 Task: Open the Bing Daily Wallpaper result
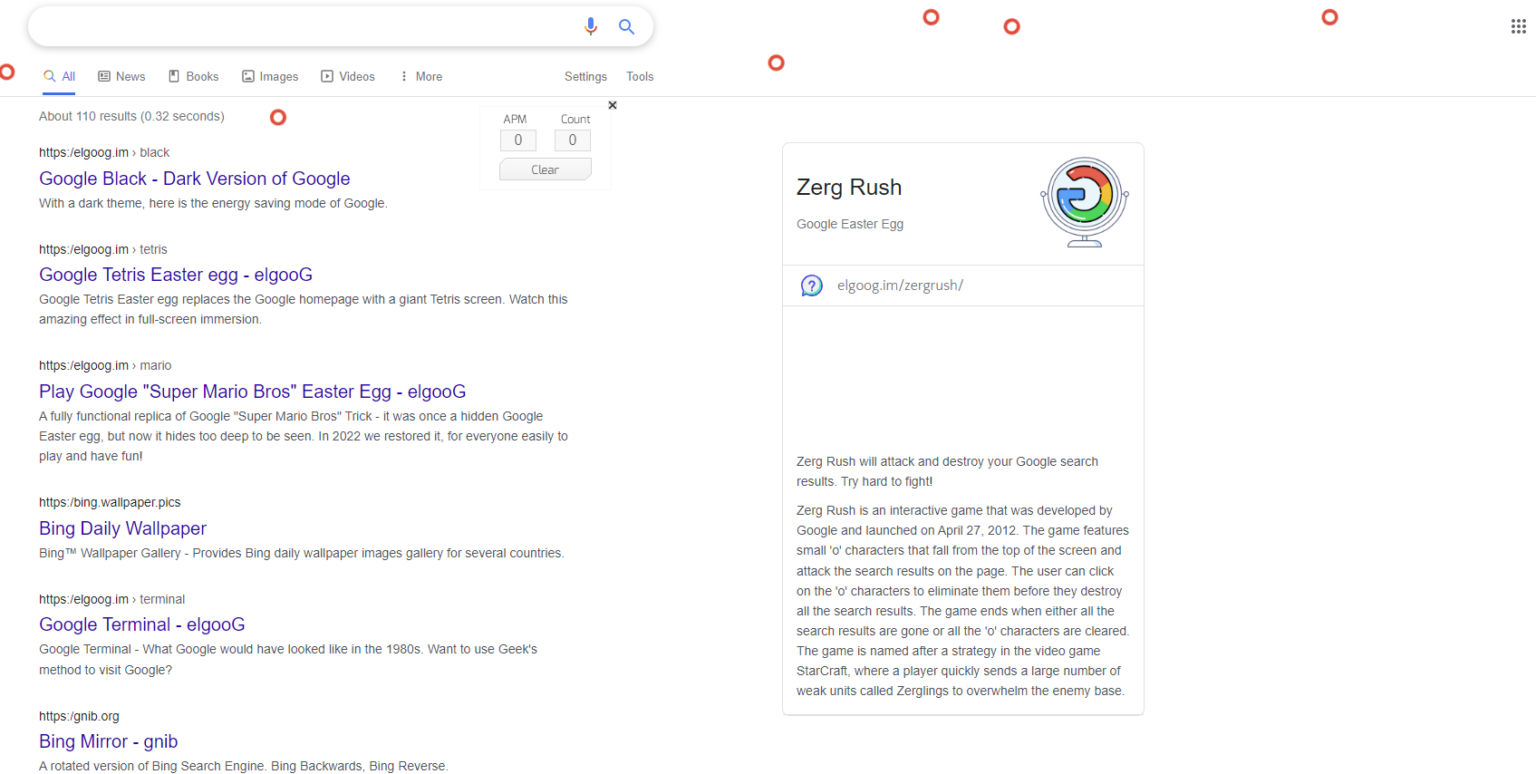122,528
